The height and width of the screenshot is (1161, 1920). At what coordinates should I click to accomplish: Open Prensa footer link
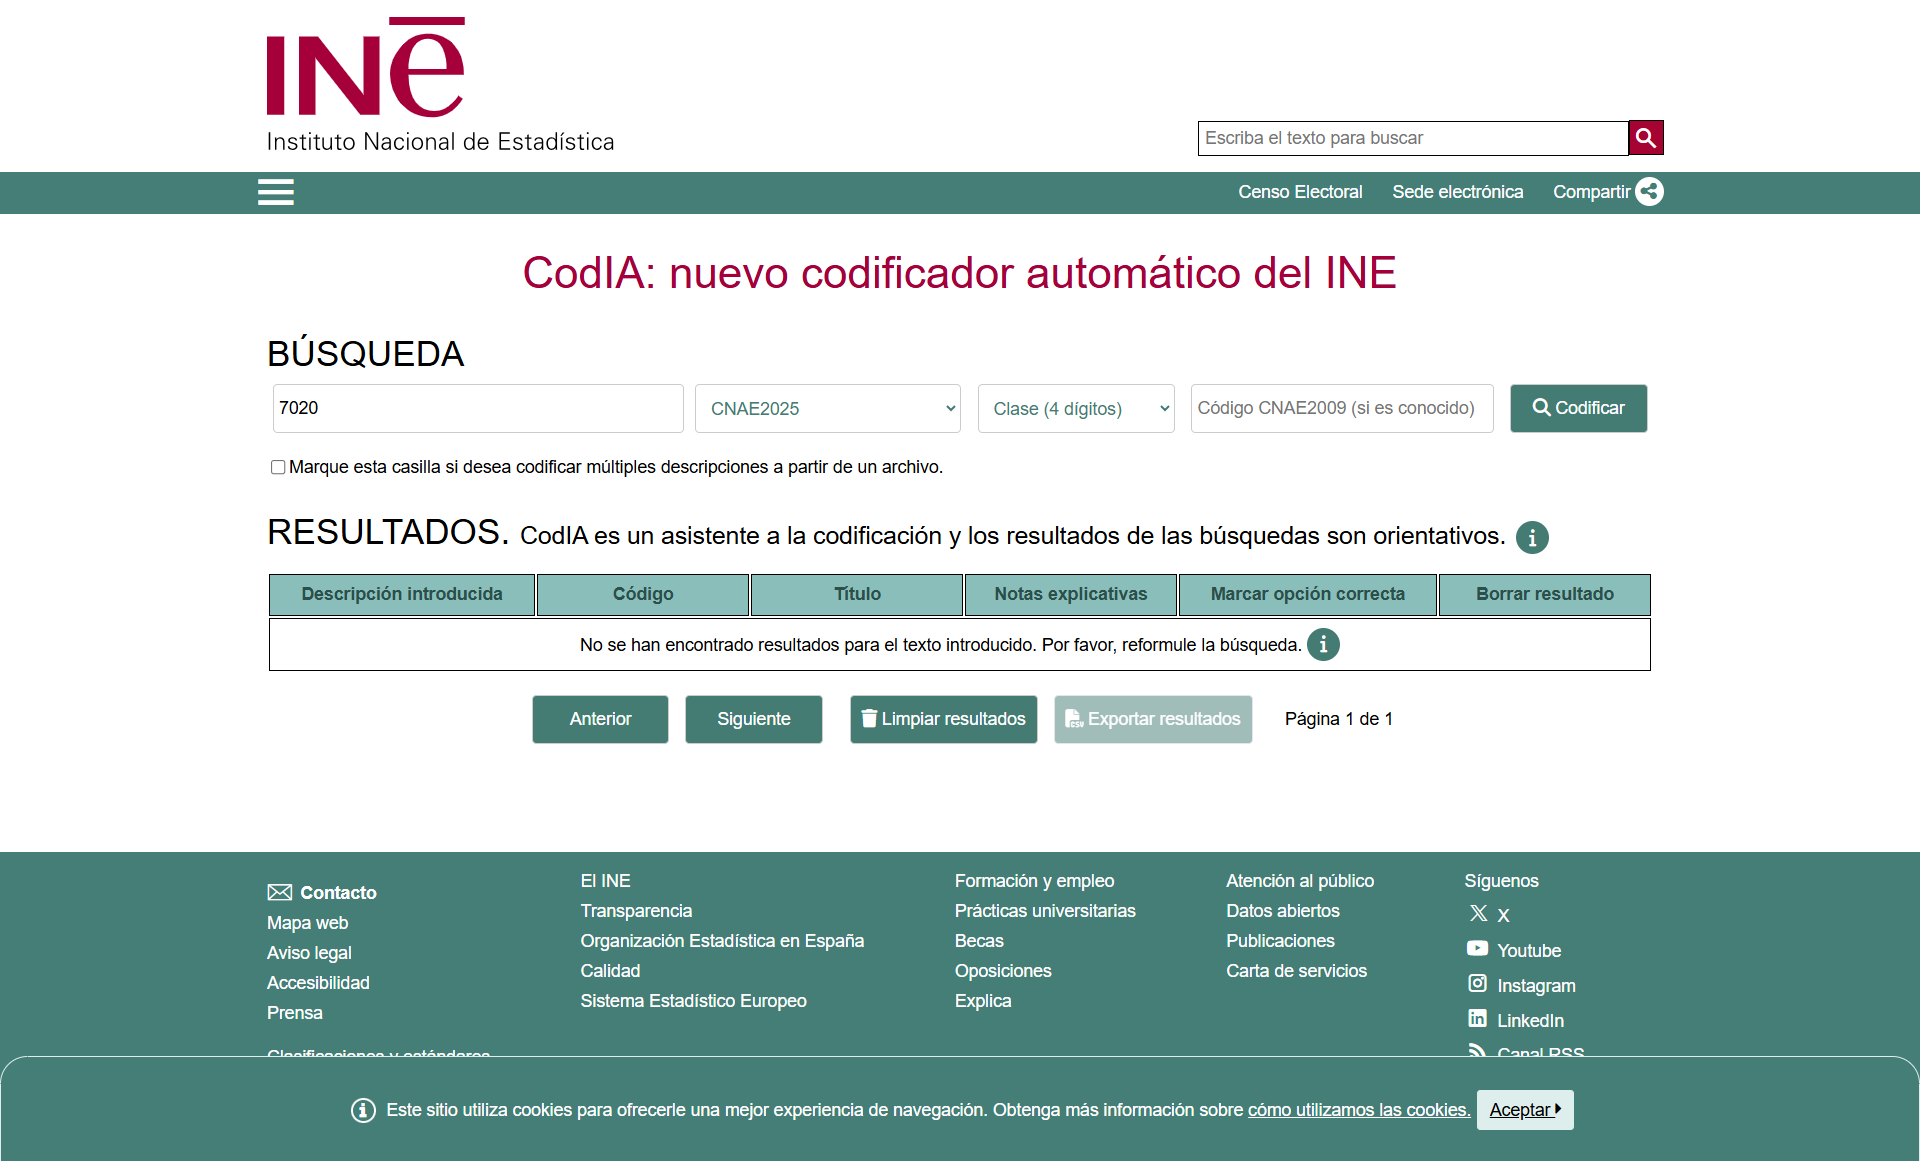click(295, 1013)
